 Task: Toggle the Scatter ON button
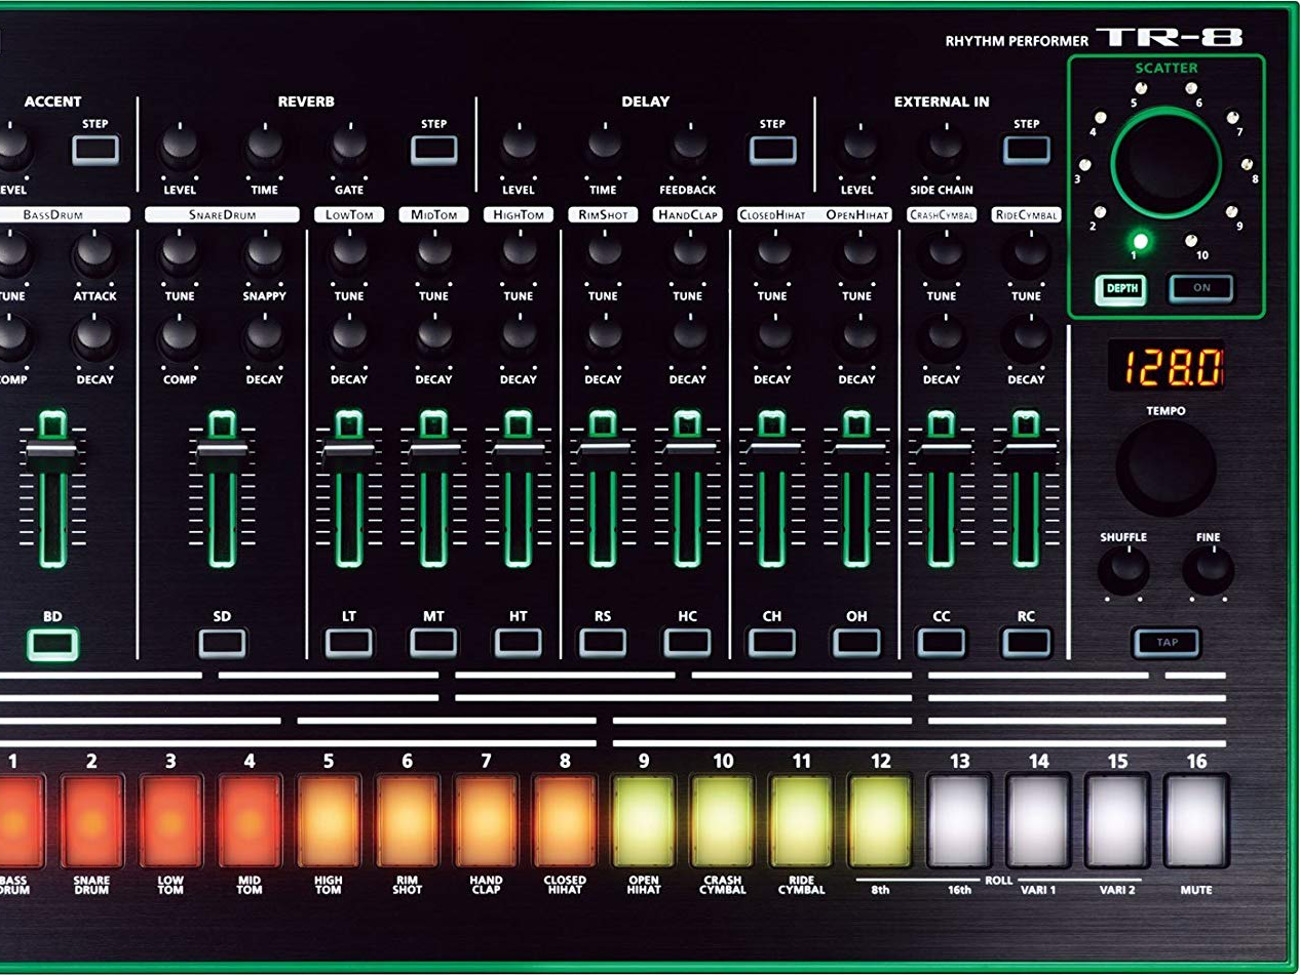pos(1201,288)
